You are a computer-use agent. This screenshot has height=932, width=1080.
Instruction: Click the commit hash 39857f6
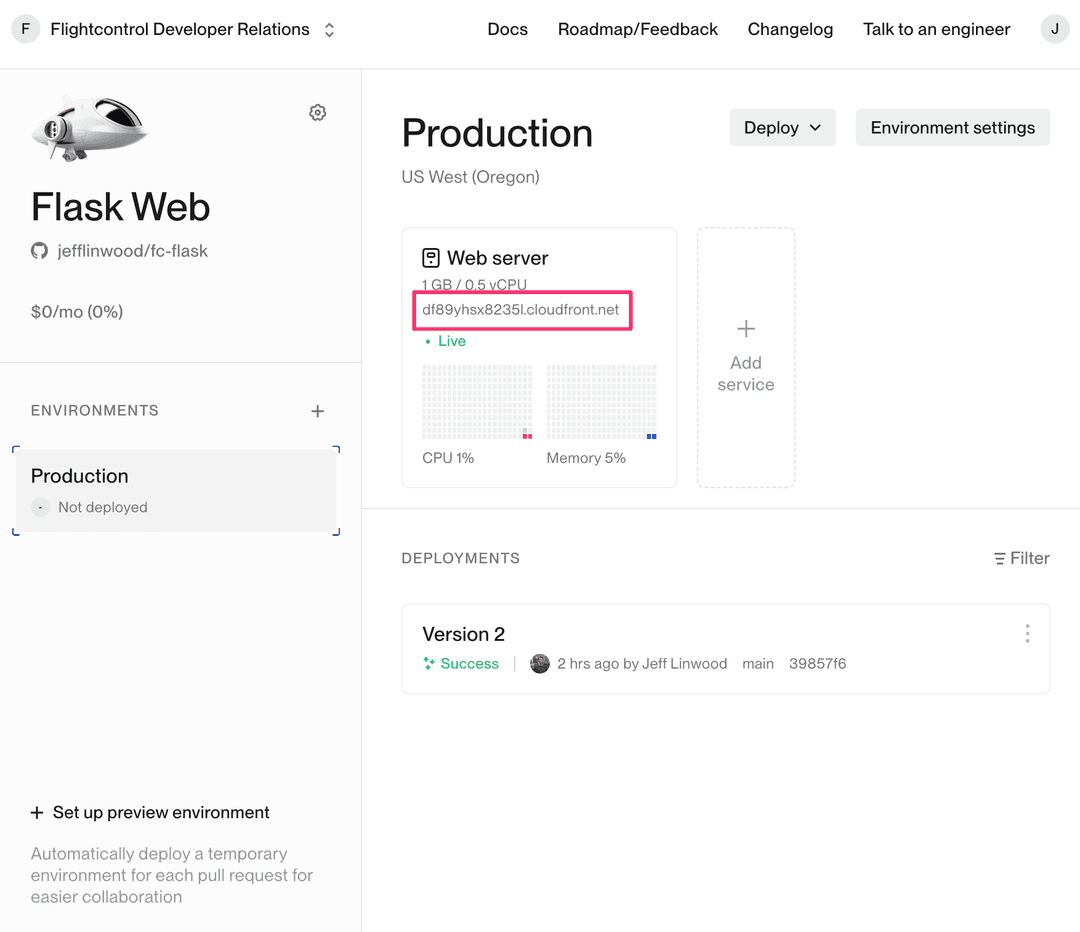(x=818, y=663)
